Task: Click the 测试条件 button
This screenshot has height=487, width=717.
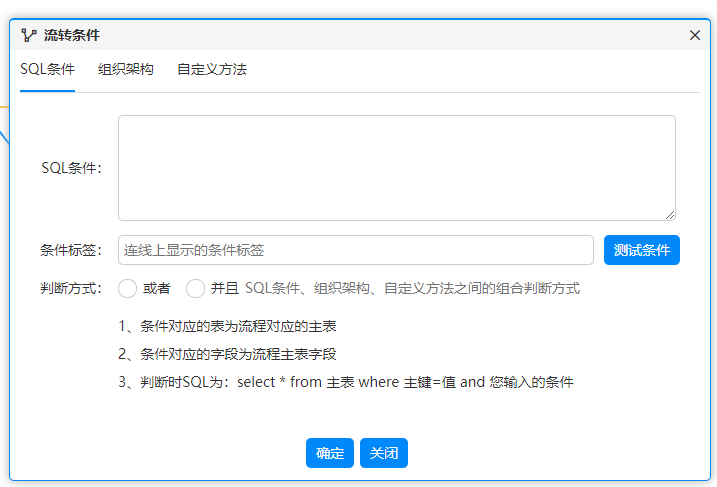Action: tap(642, 250)
